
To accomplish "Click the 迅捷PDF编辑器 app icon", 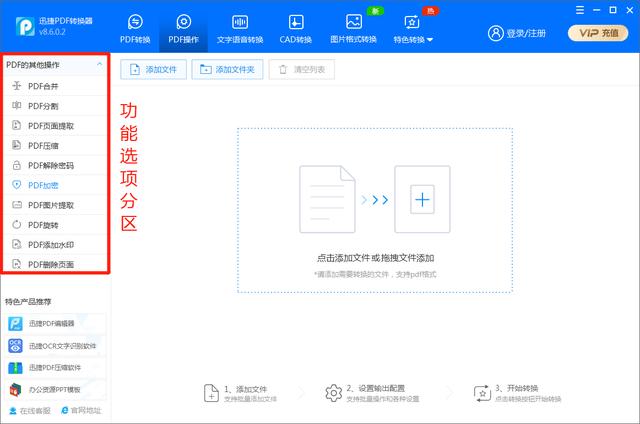I will (16, 324).
